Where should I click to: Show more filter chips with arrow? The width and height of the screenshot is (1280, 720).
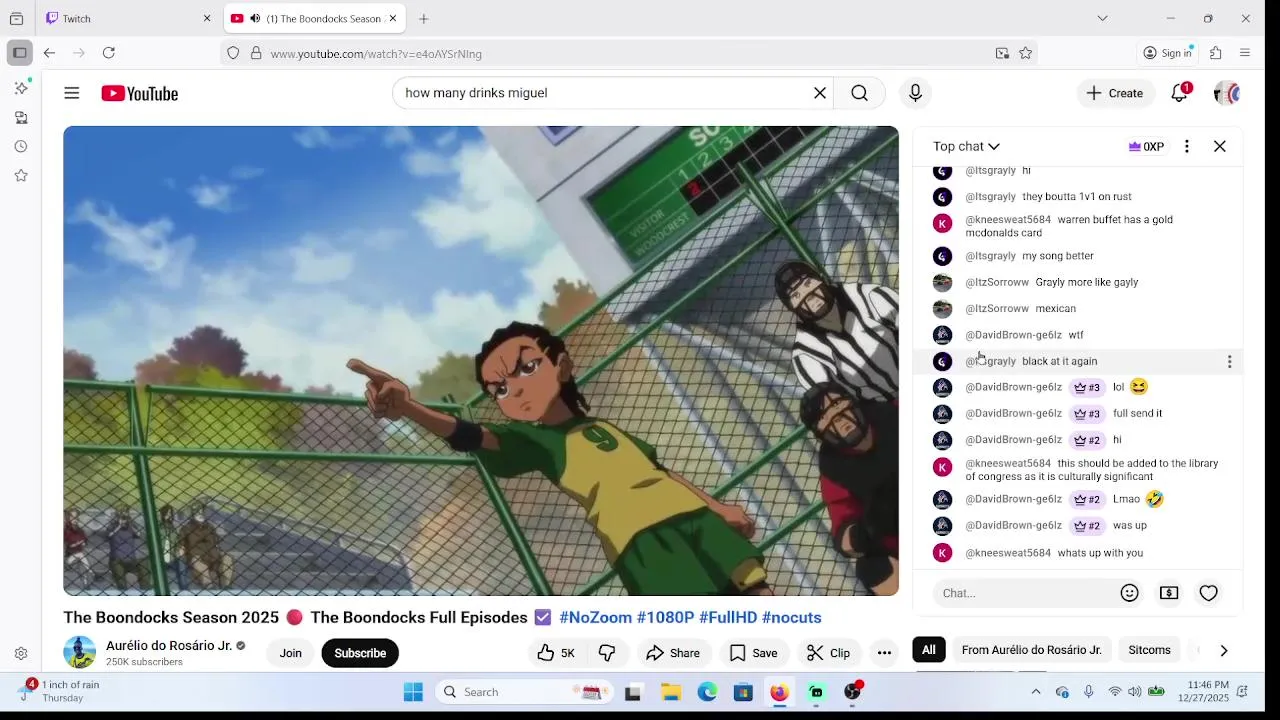1223,650
